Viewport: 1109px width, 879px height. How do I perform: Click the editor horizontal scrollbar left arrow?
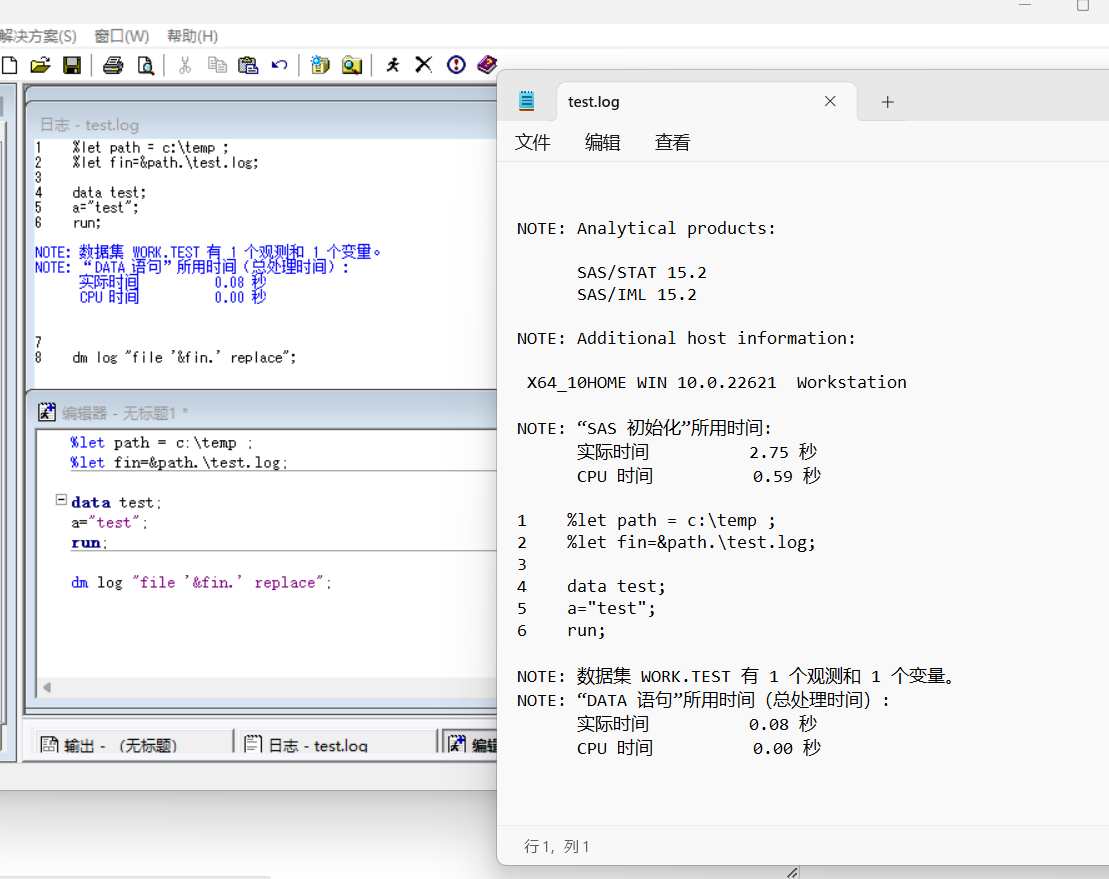[45, 688]
